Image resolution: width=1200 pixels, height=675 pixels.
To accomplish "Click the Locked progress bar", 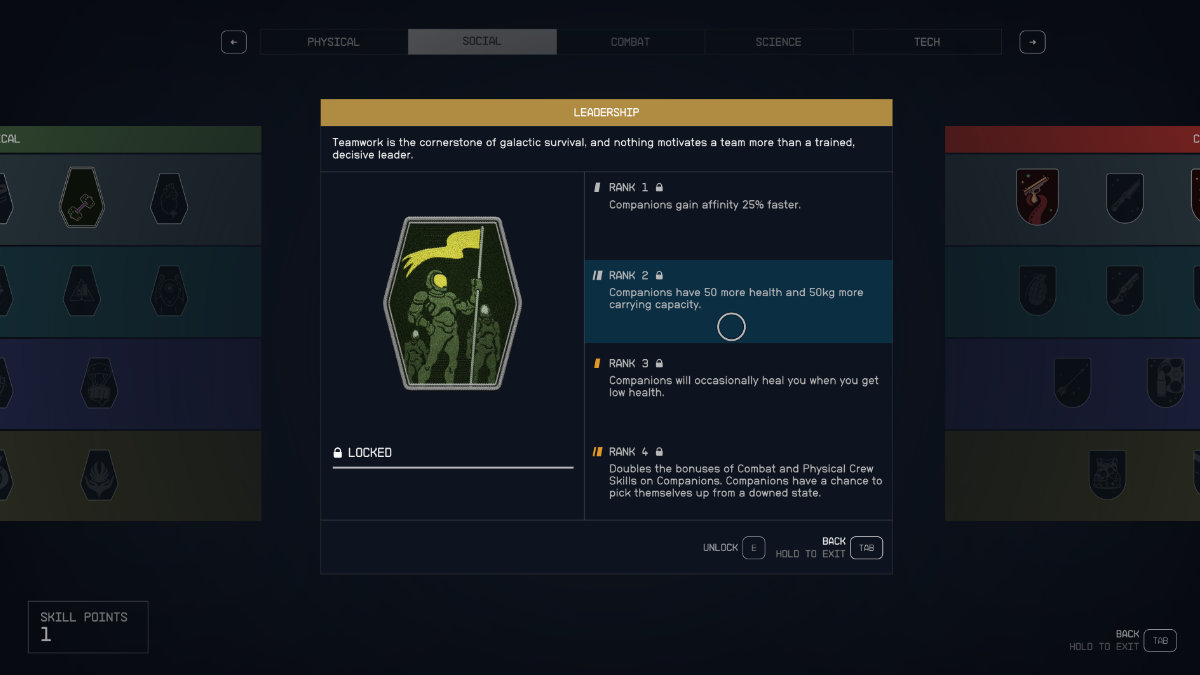I will 453,467.
